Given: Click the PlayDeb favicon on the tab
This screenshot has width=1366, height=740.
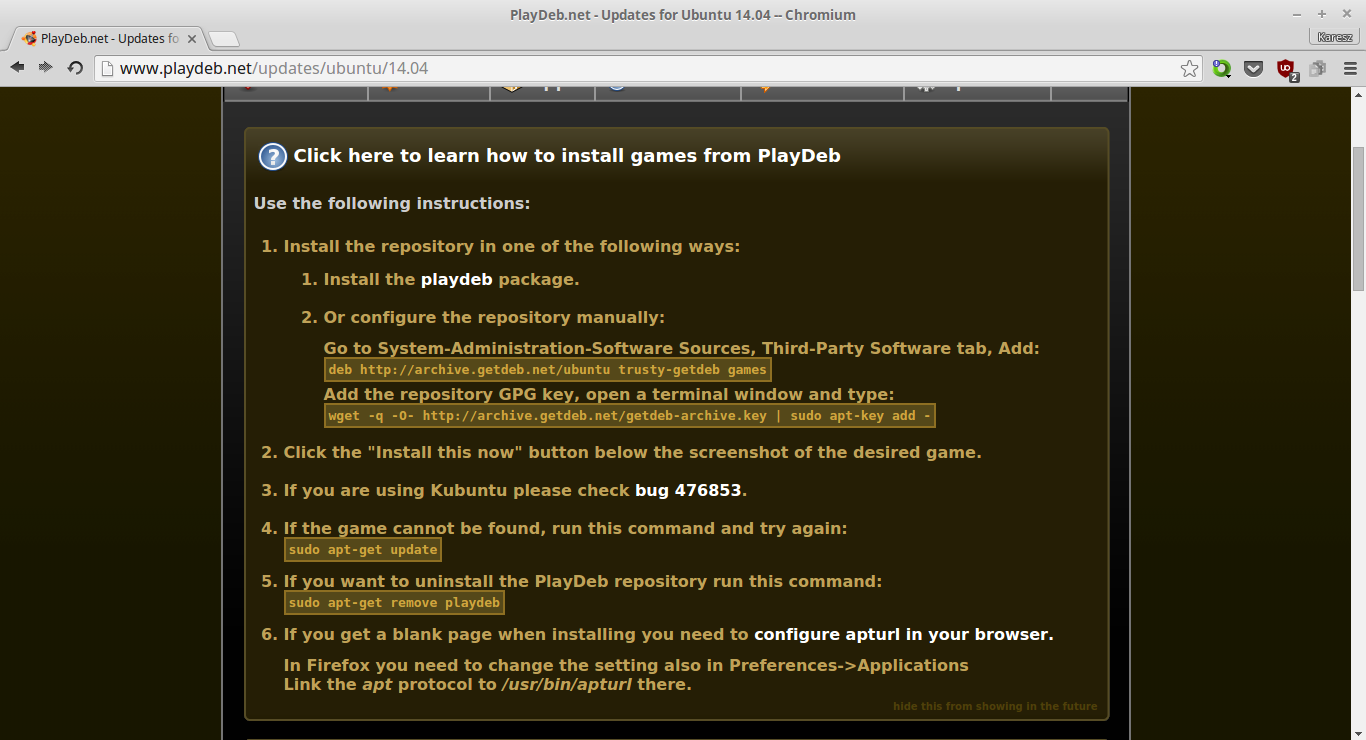Looking at the screenshot, I should [x=29, y=38].
